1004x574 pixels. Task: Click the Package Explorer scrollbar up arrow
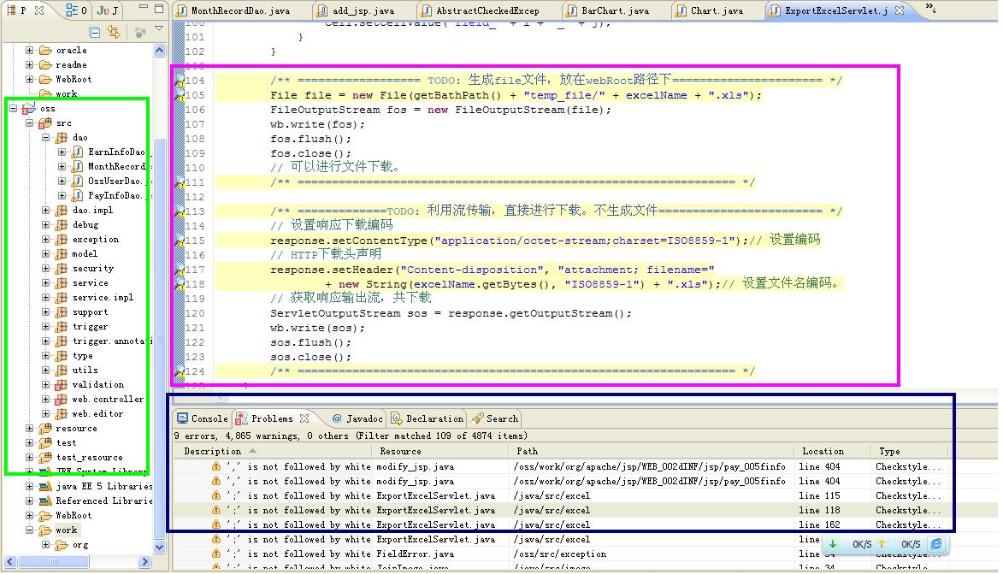click(x=159, y=51)
